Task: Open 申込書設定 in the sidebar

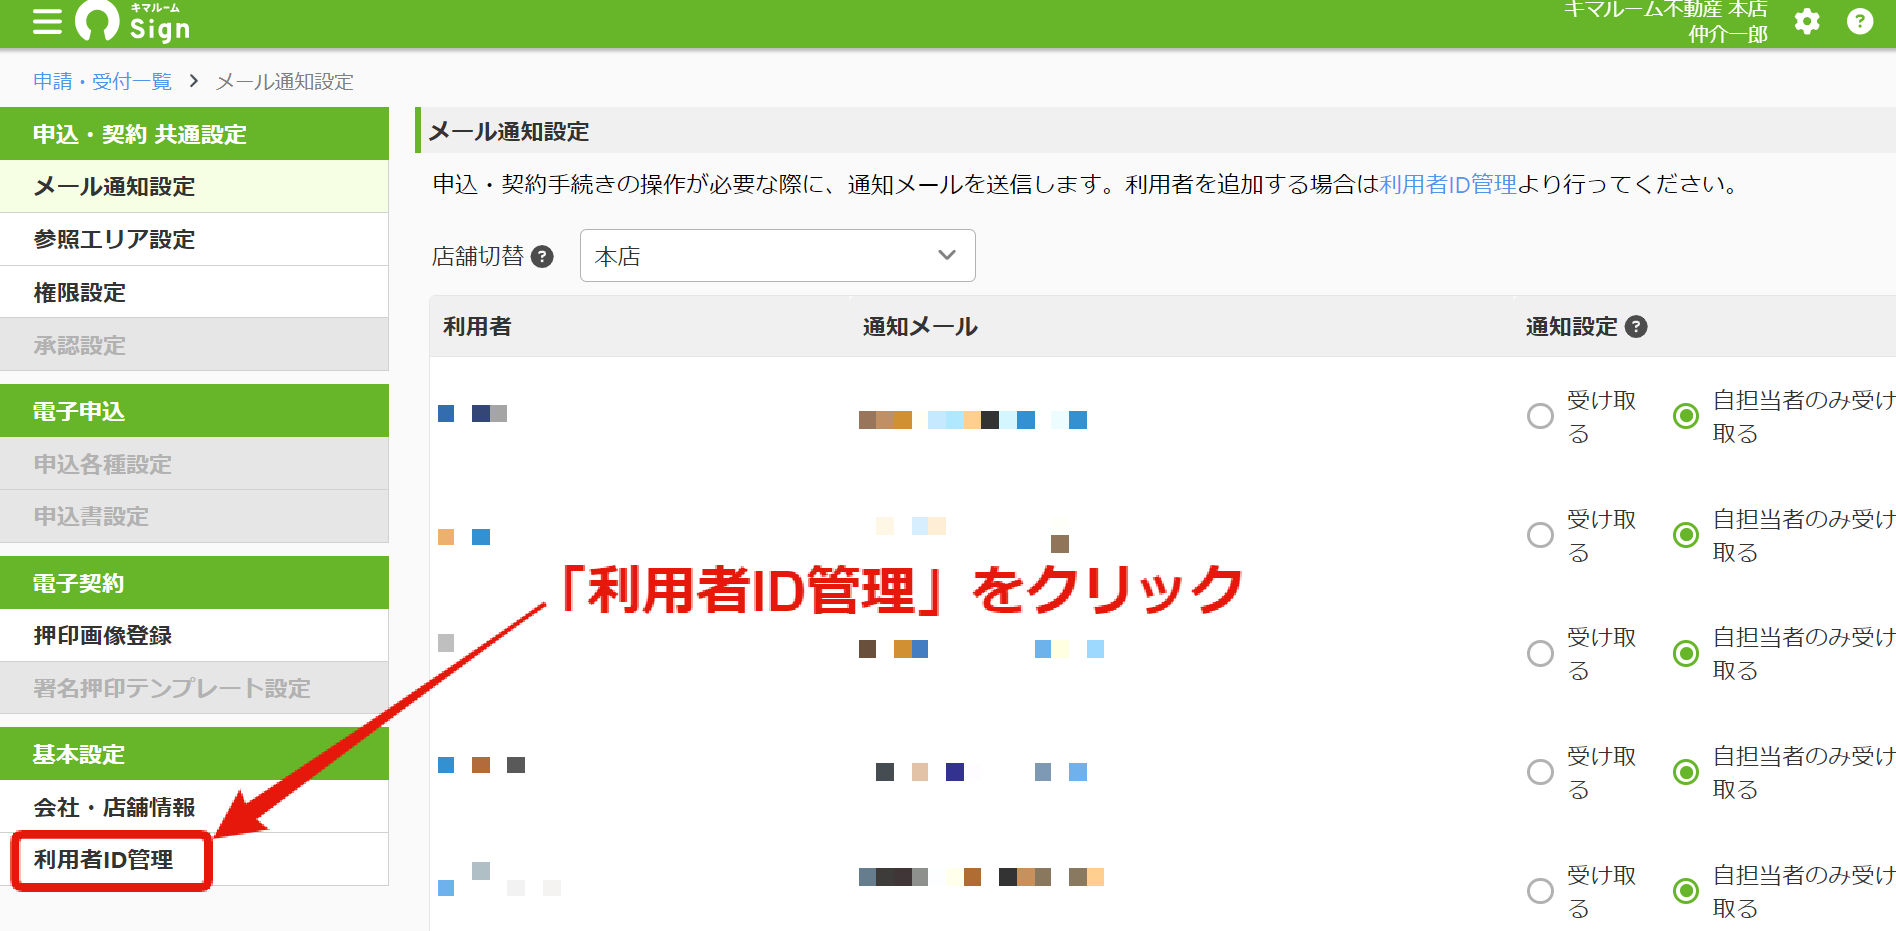Action: click(194, 516)
